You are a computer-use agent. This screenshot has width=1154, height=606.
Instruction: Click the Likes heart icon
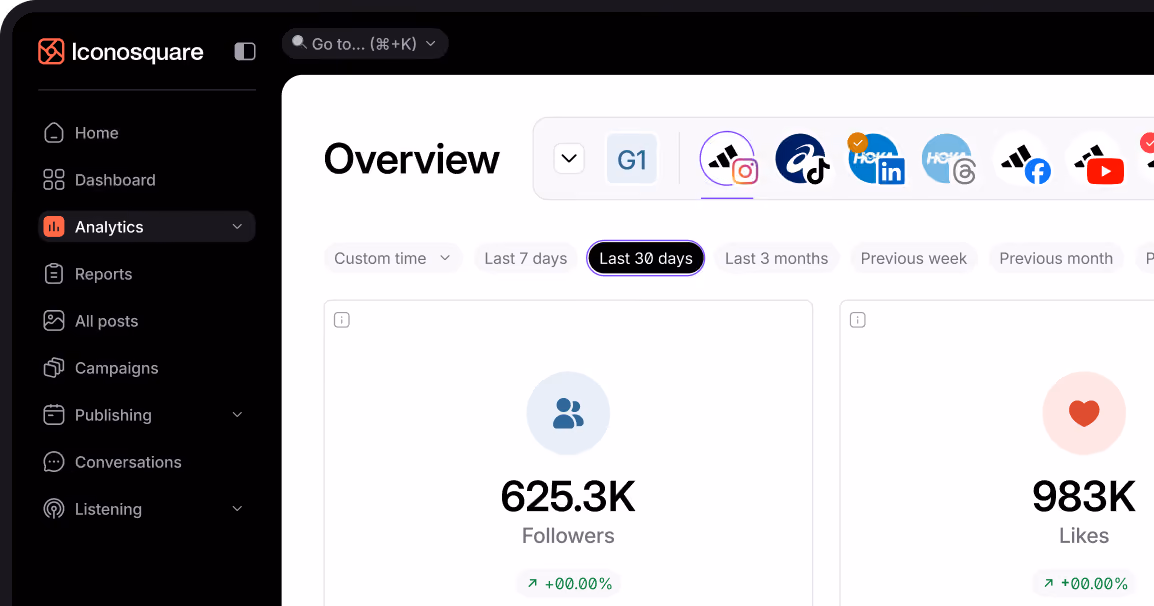click(x=1084, y=413)
